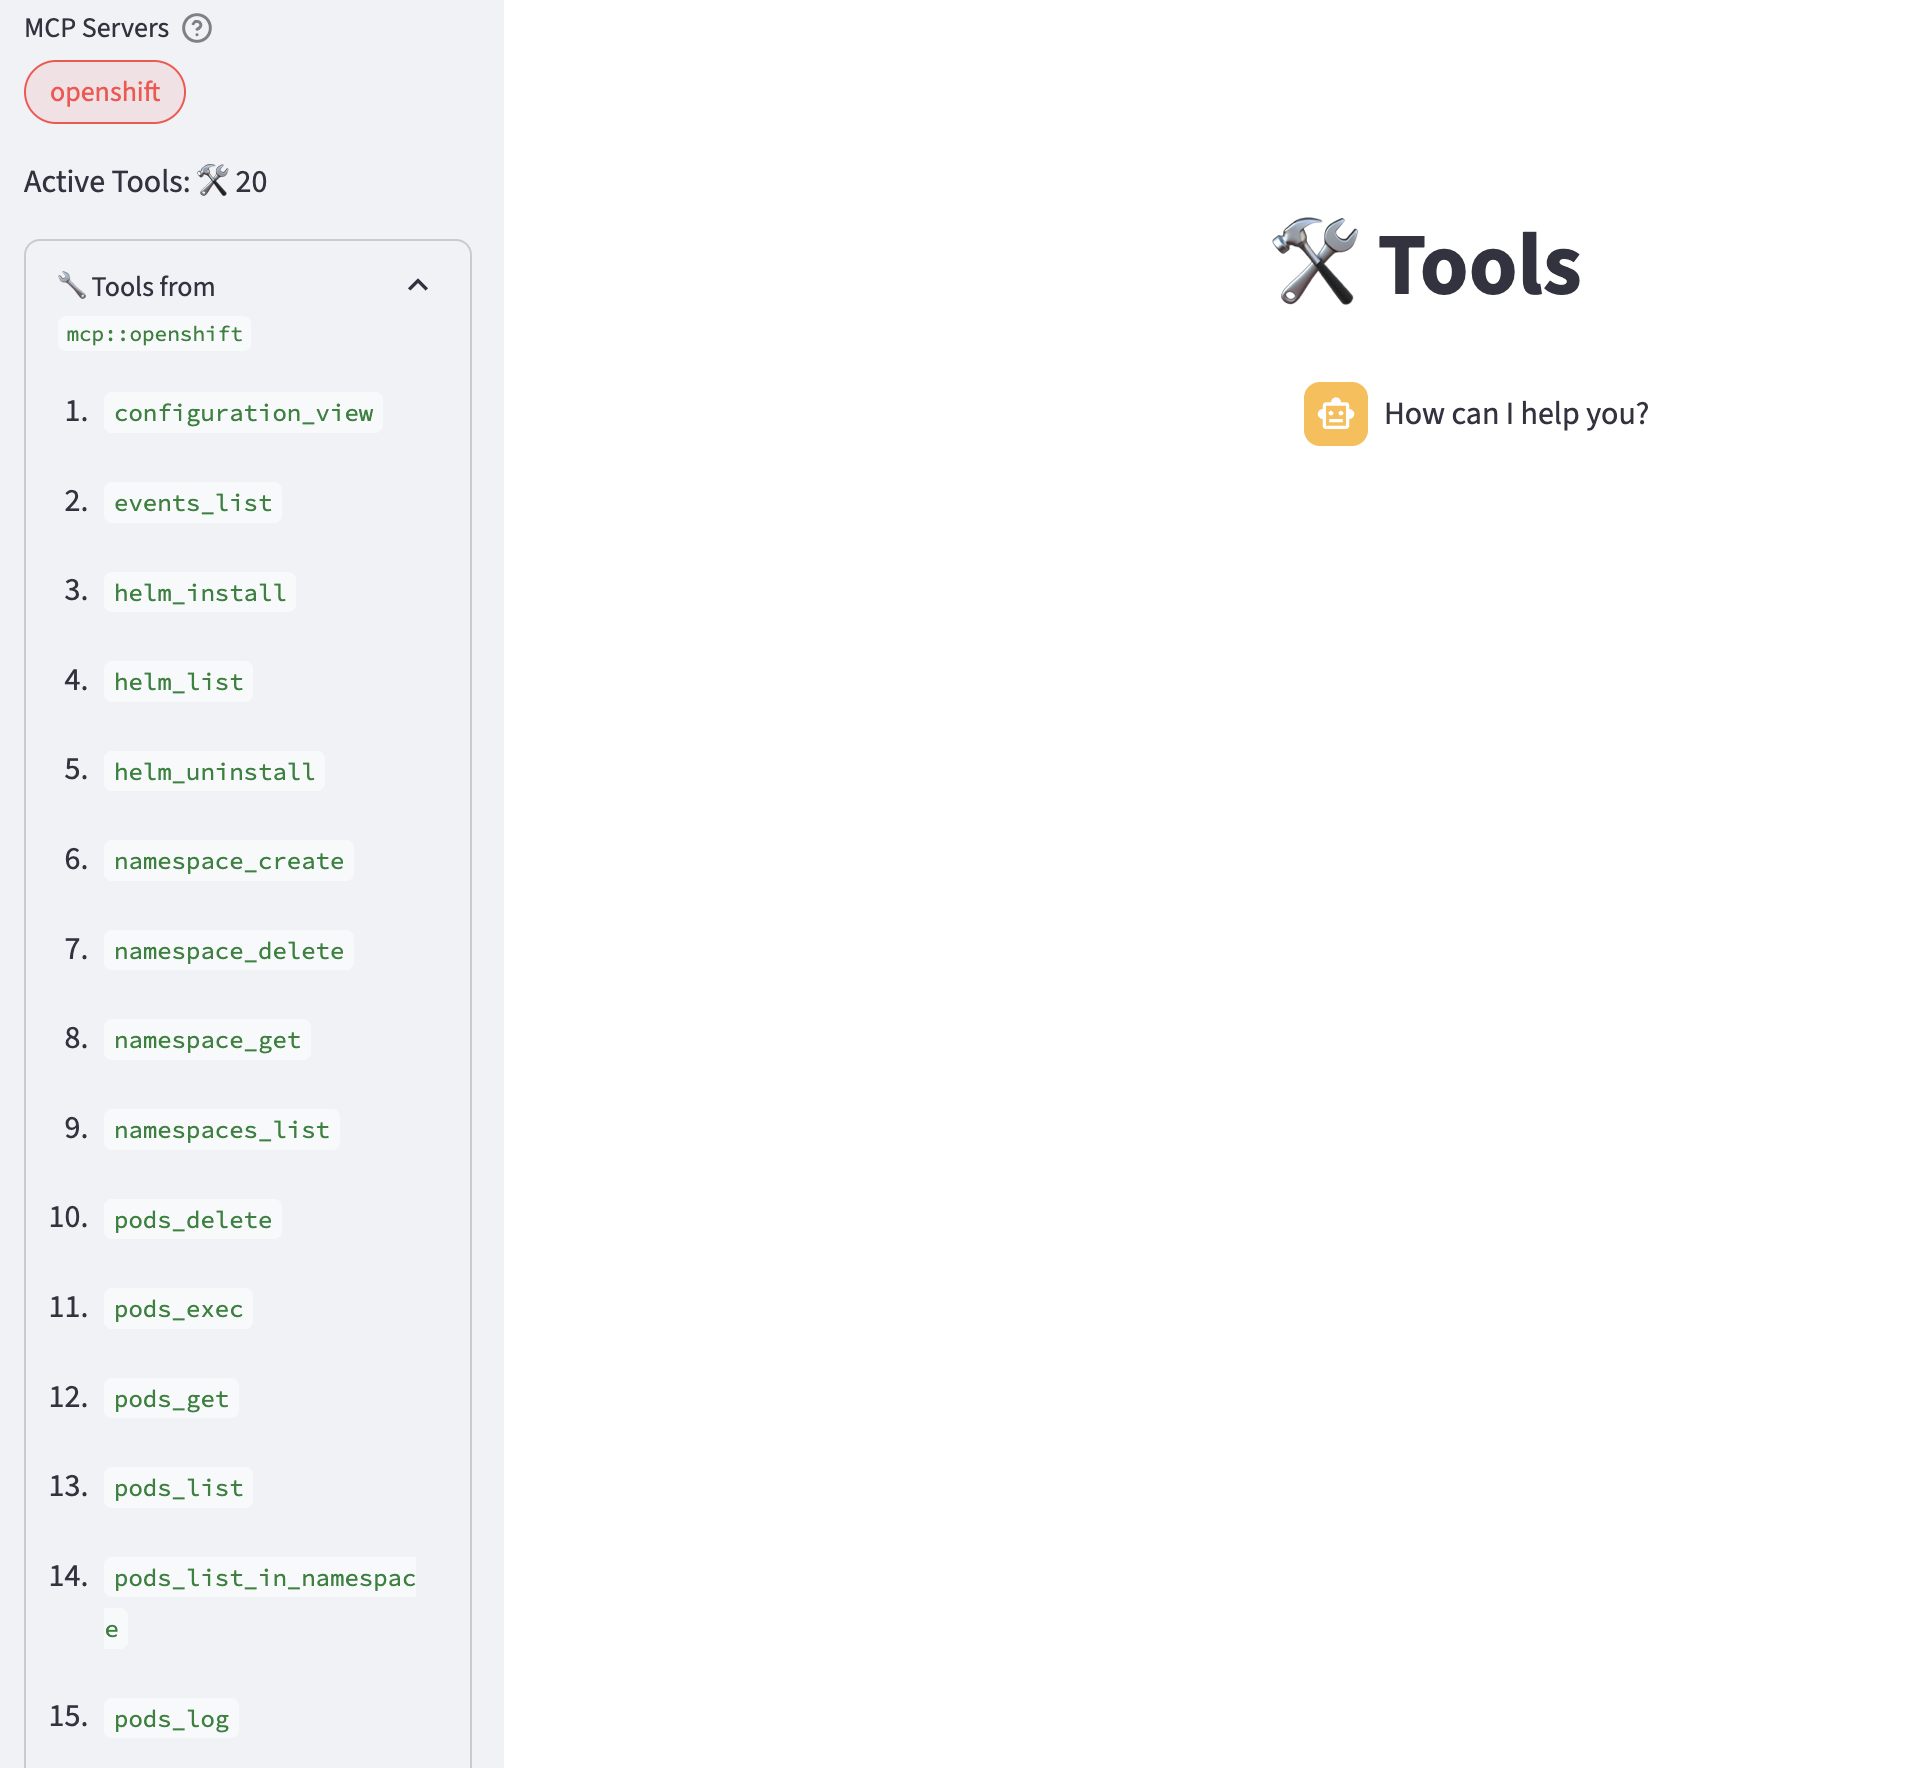Image resolution: width=1926 pixels, height=1768 pixels.
Task: Click the hammer-and-wrench icon next to Tools heading
Action: (x=1315, y=262)
